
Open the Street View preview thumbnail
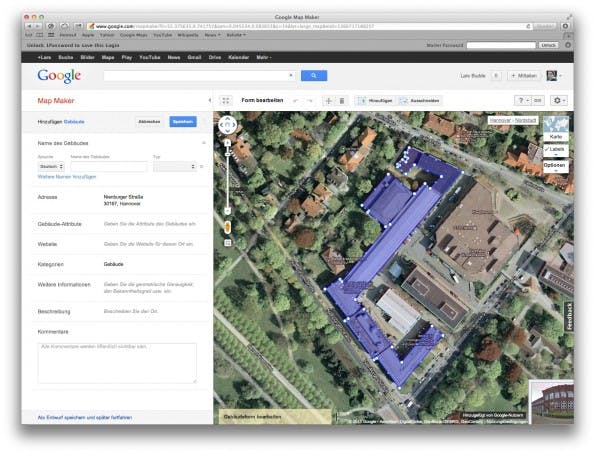pyautogui.click(x=552, y=402)
